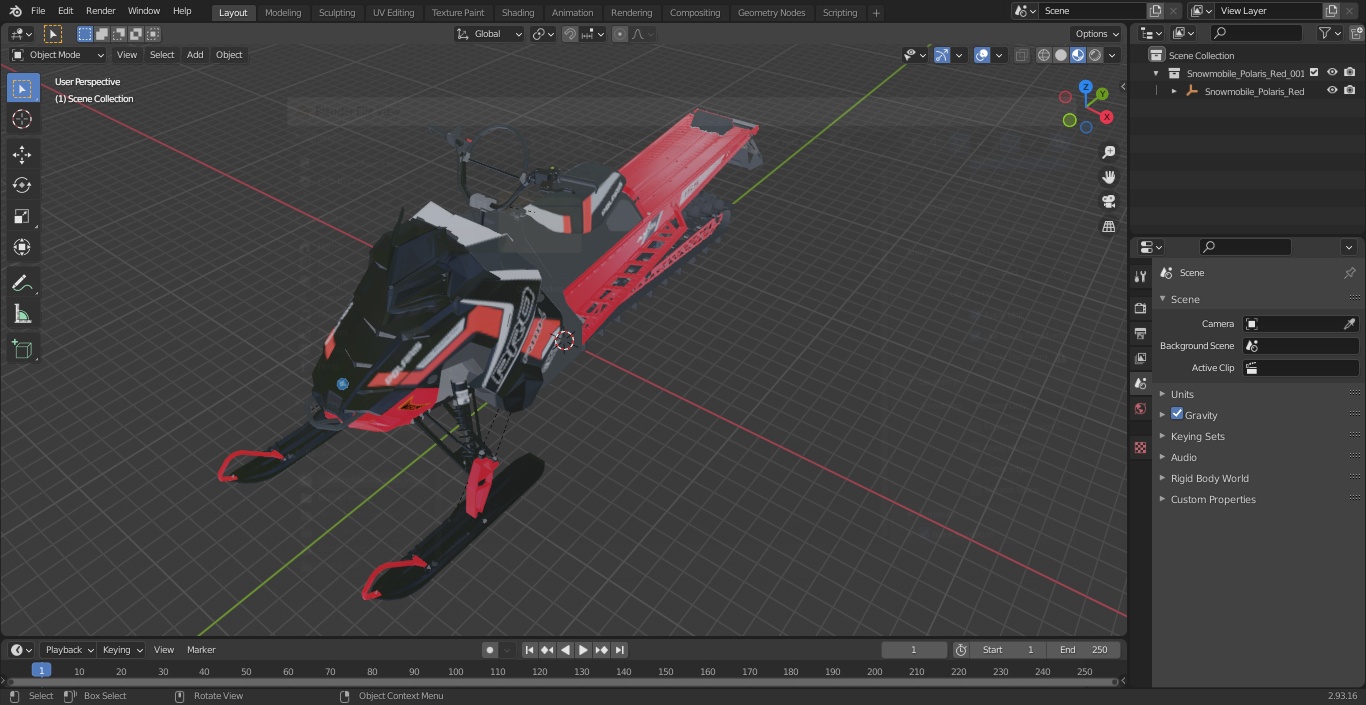Click the viewport pan hand icon
The image size is (1366, 705).
point(1108,177)
